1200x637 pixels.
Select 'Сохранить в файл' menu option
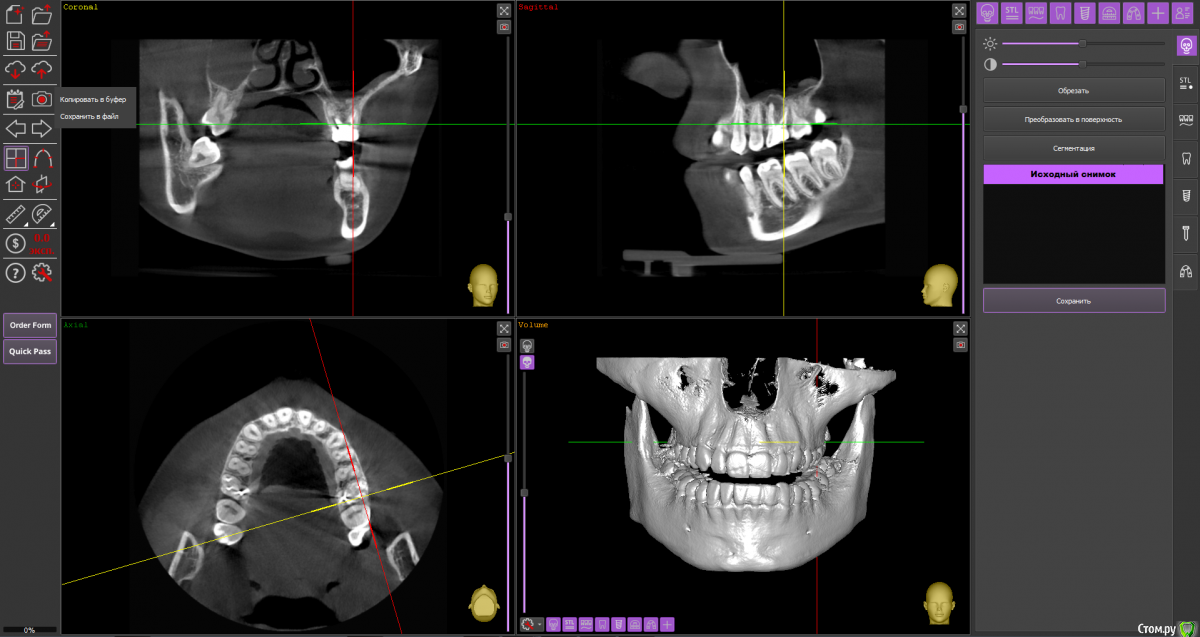(x=89, y=116)
